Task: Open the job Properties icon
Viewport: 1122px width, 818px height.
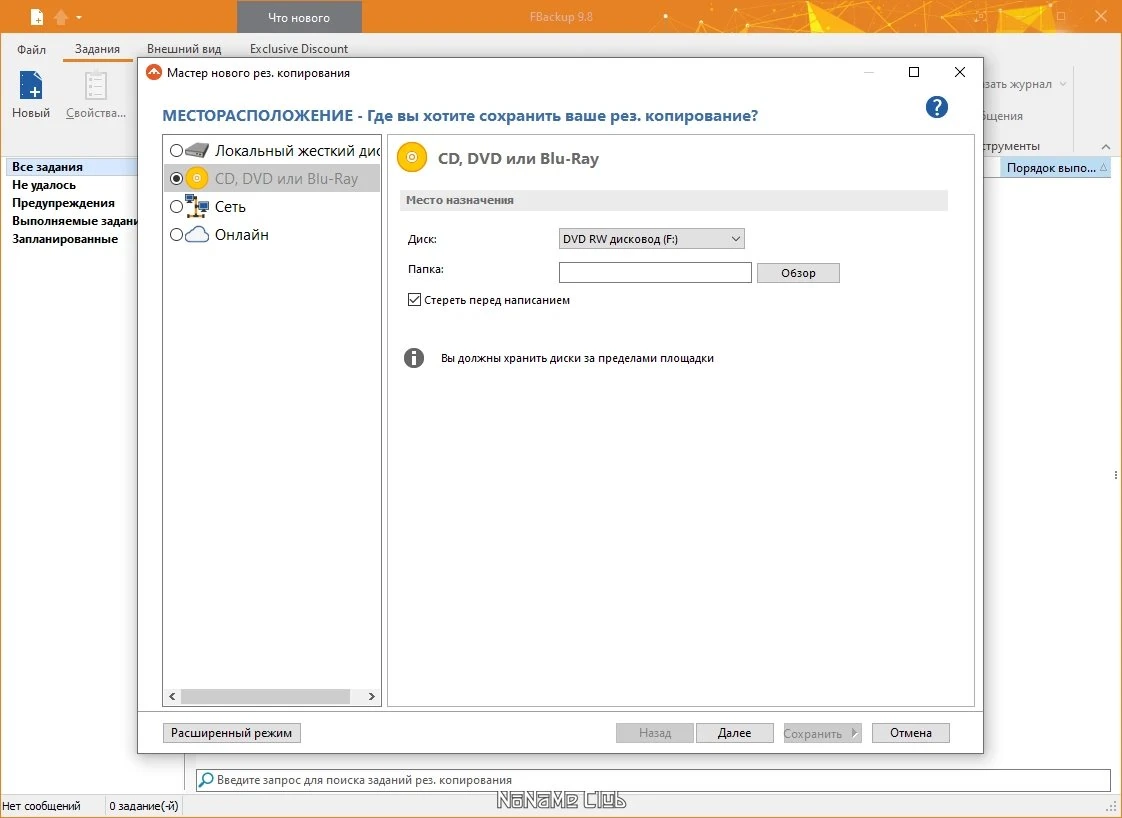Action: [x=96, y=86]
